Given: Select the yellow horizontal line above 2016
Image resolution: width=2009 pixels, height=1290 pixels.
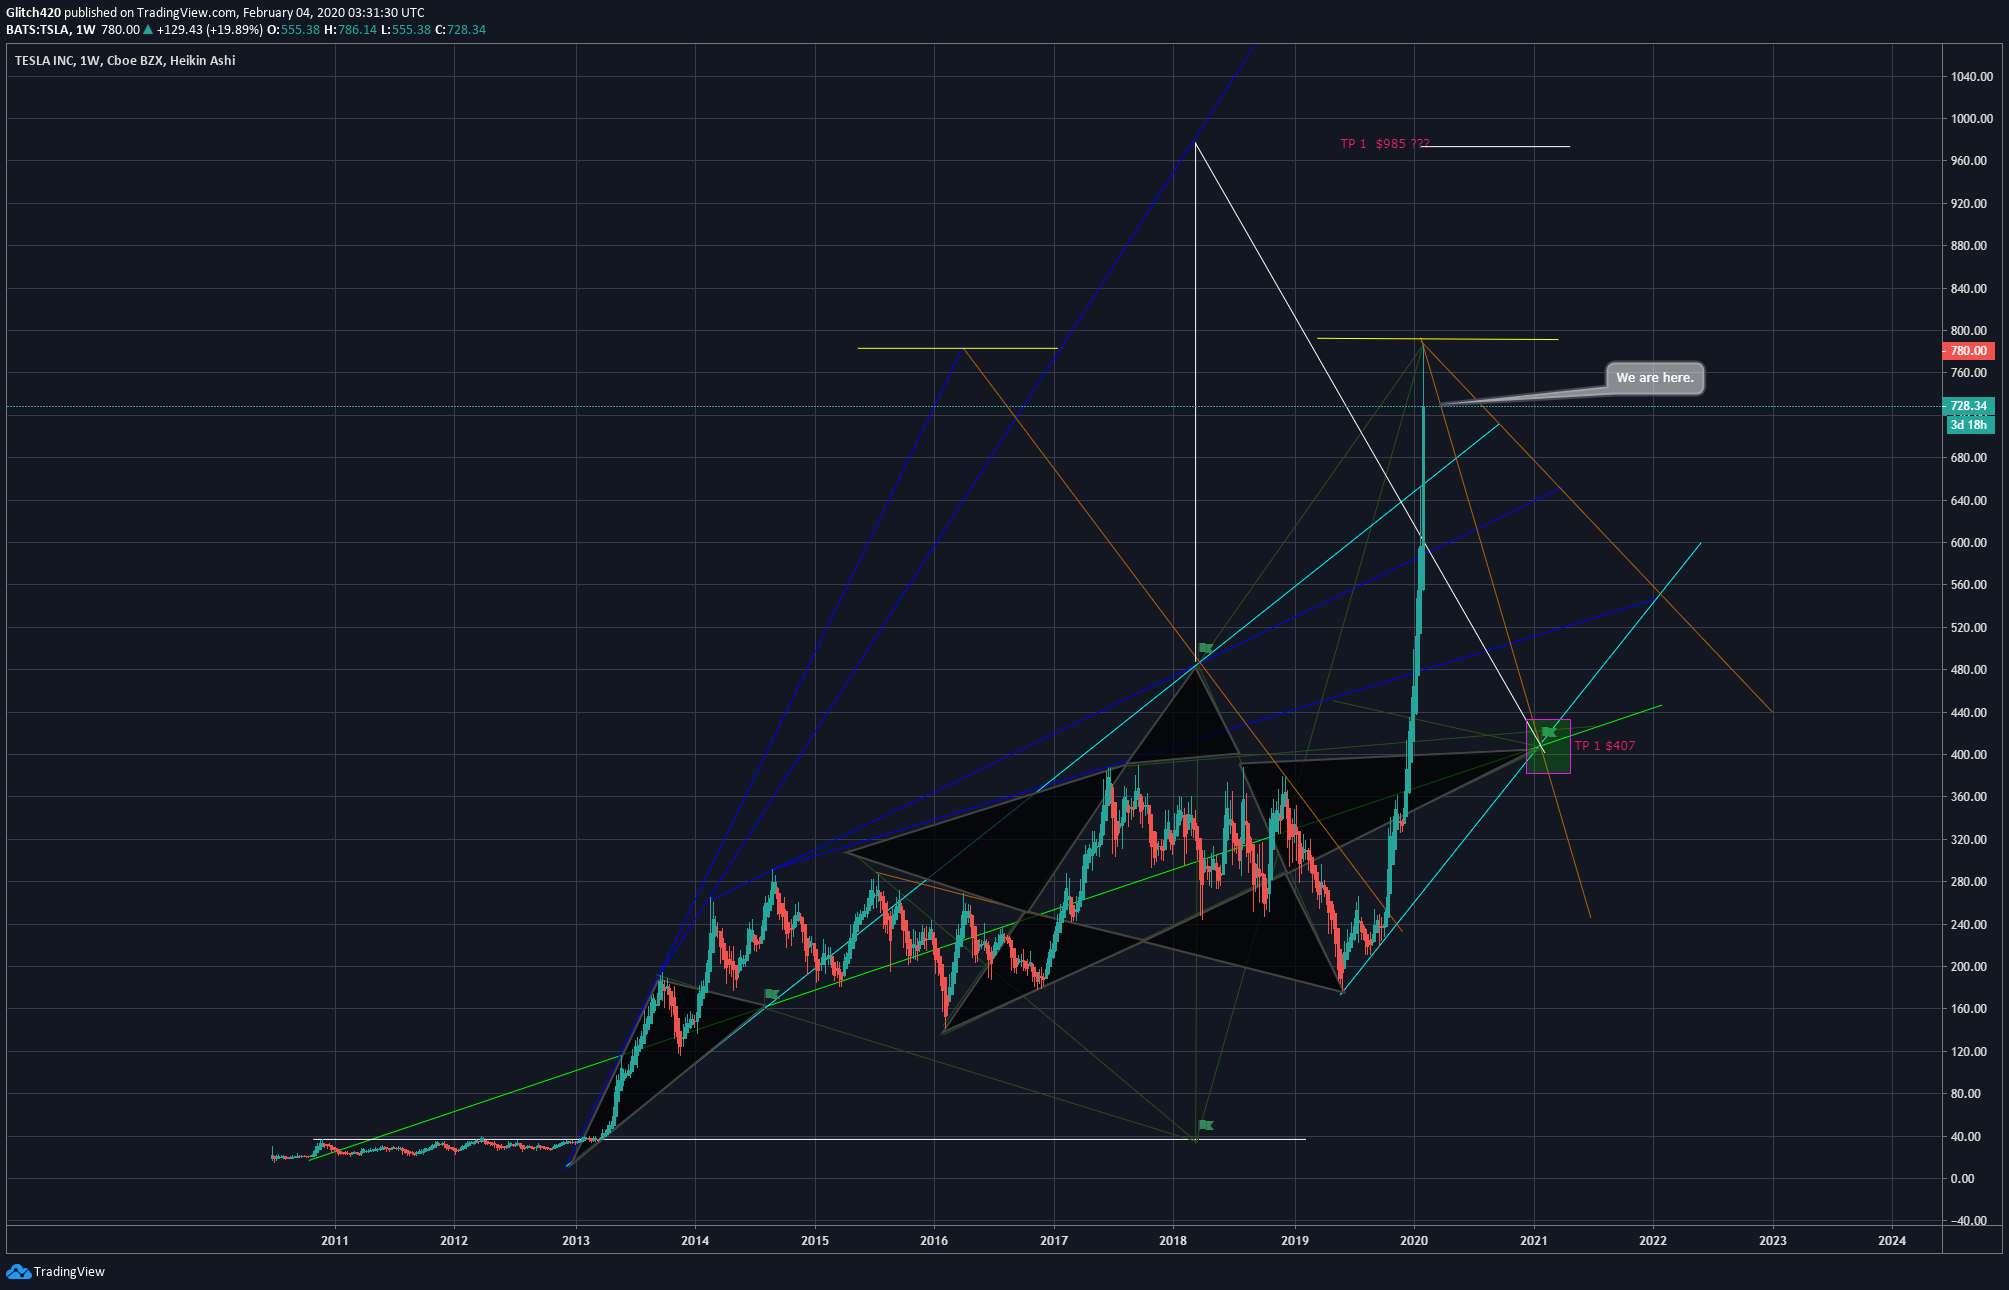Looking at the screenshot, I should pos(957,348).
